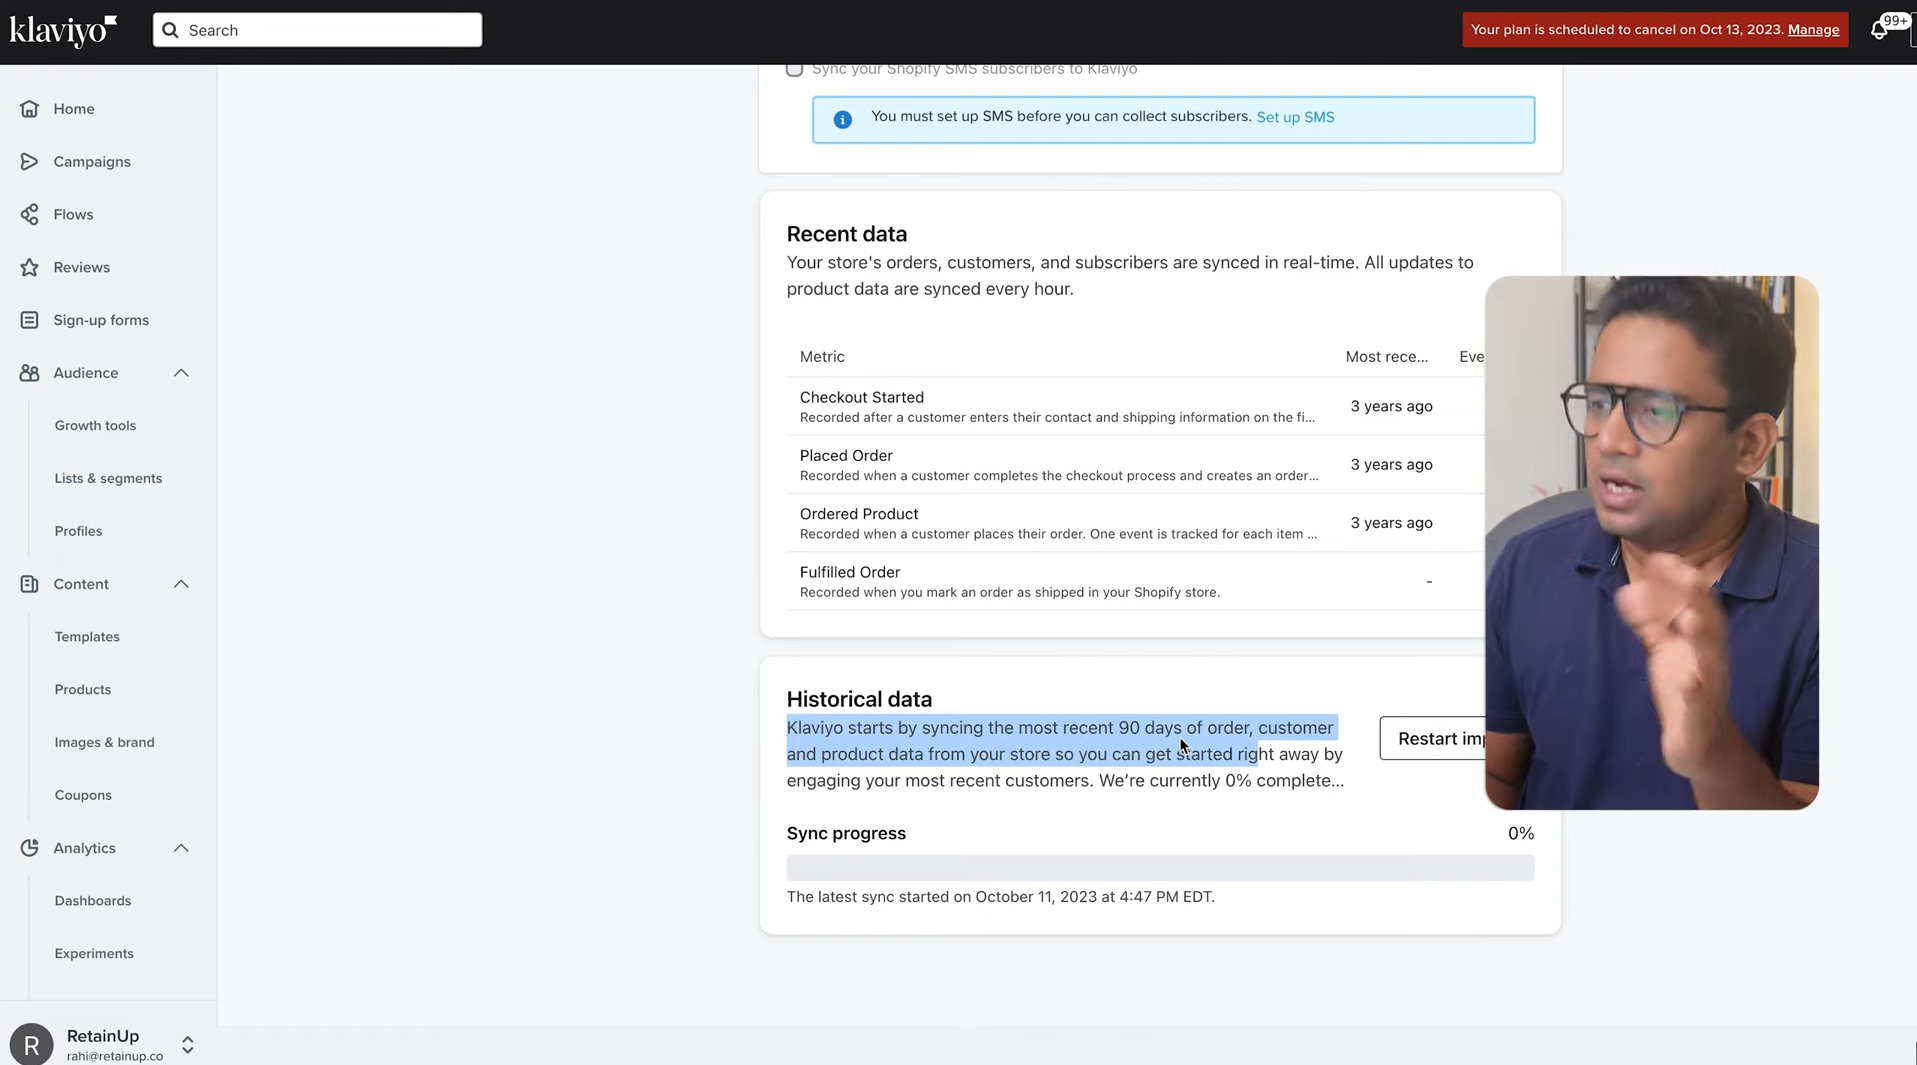This screenshot has width=1917, height=1065.
Task: Click the Reviews star icon
Action: click(29, 267)
